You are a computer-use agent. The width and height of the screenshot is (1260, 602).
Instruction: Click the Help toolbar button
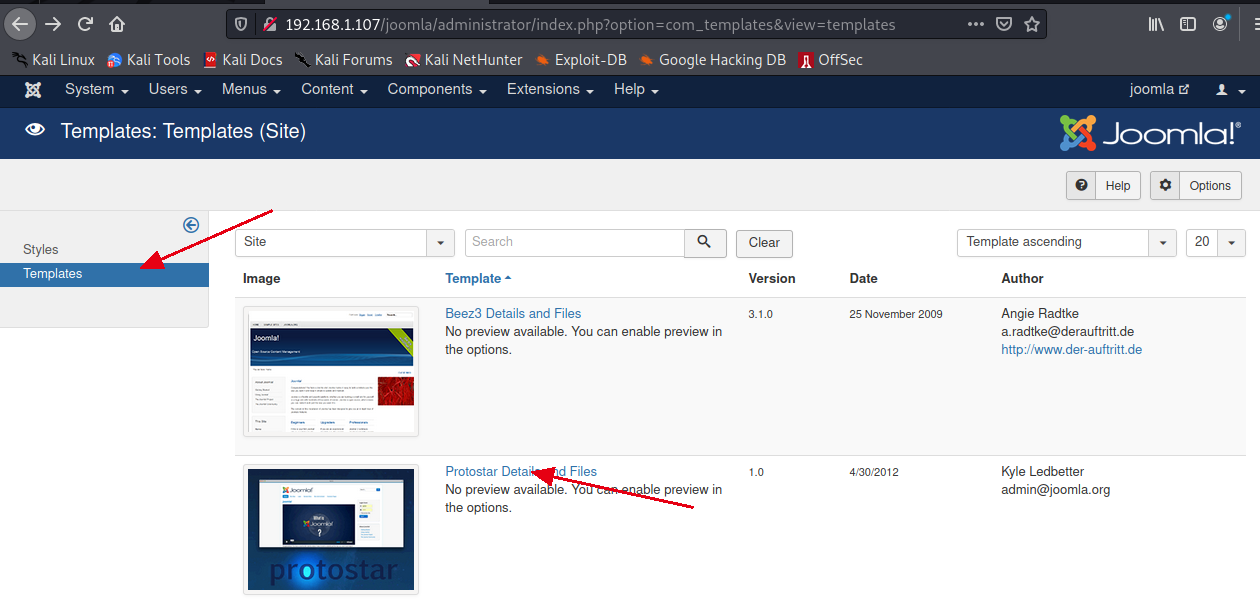click(1104, 185)
